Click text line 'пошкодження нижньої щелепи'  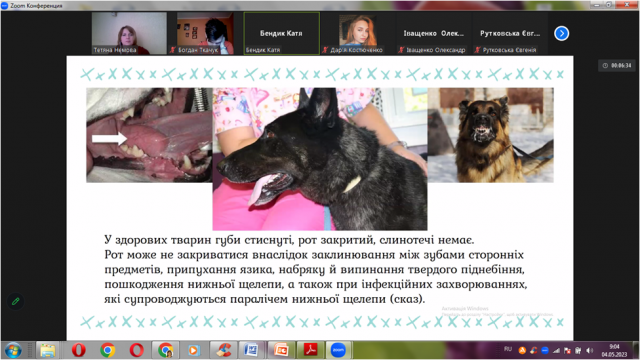click(316, 284)
